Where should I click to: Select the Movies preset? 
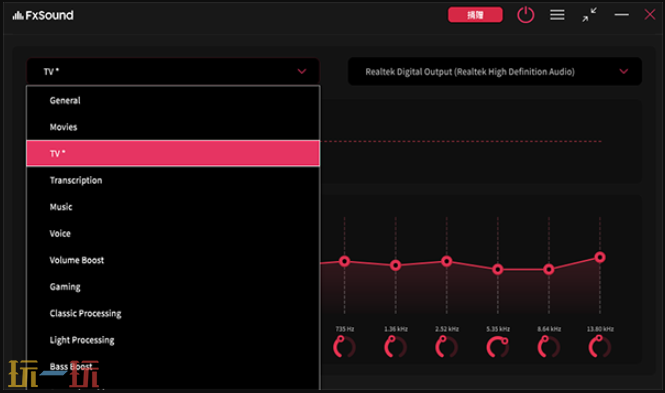pos(173,127)
